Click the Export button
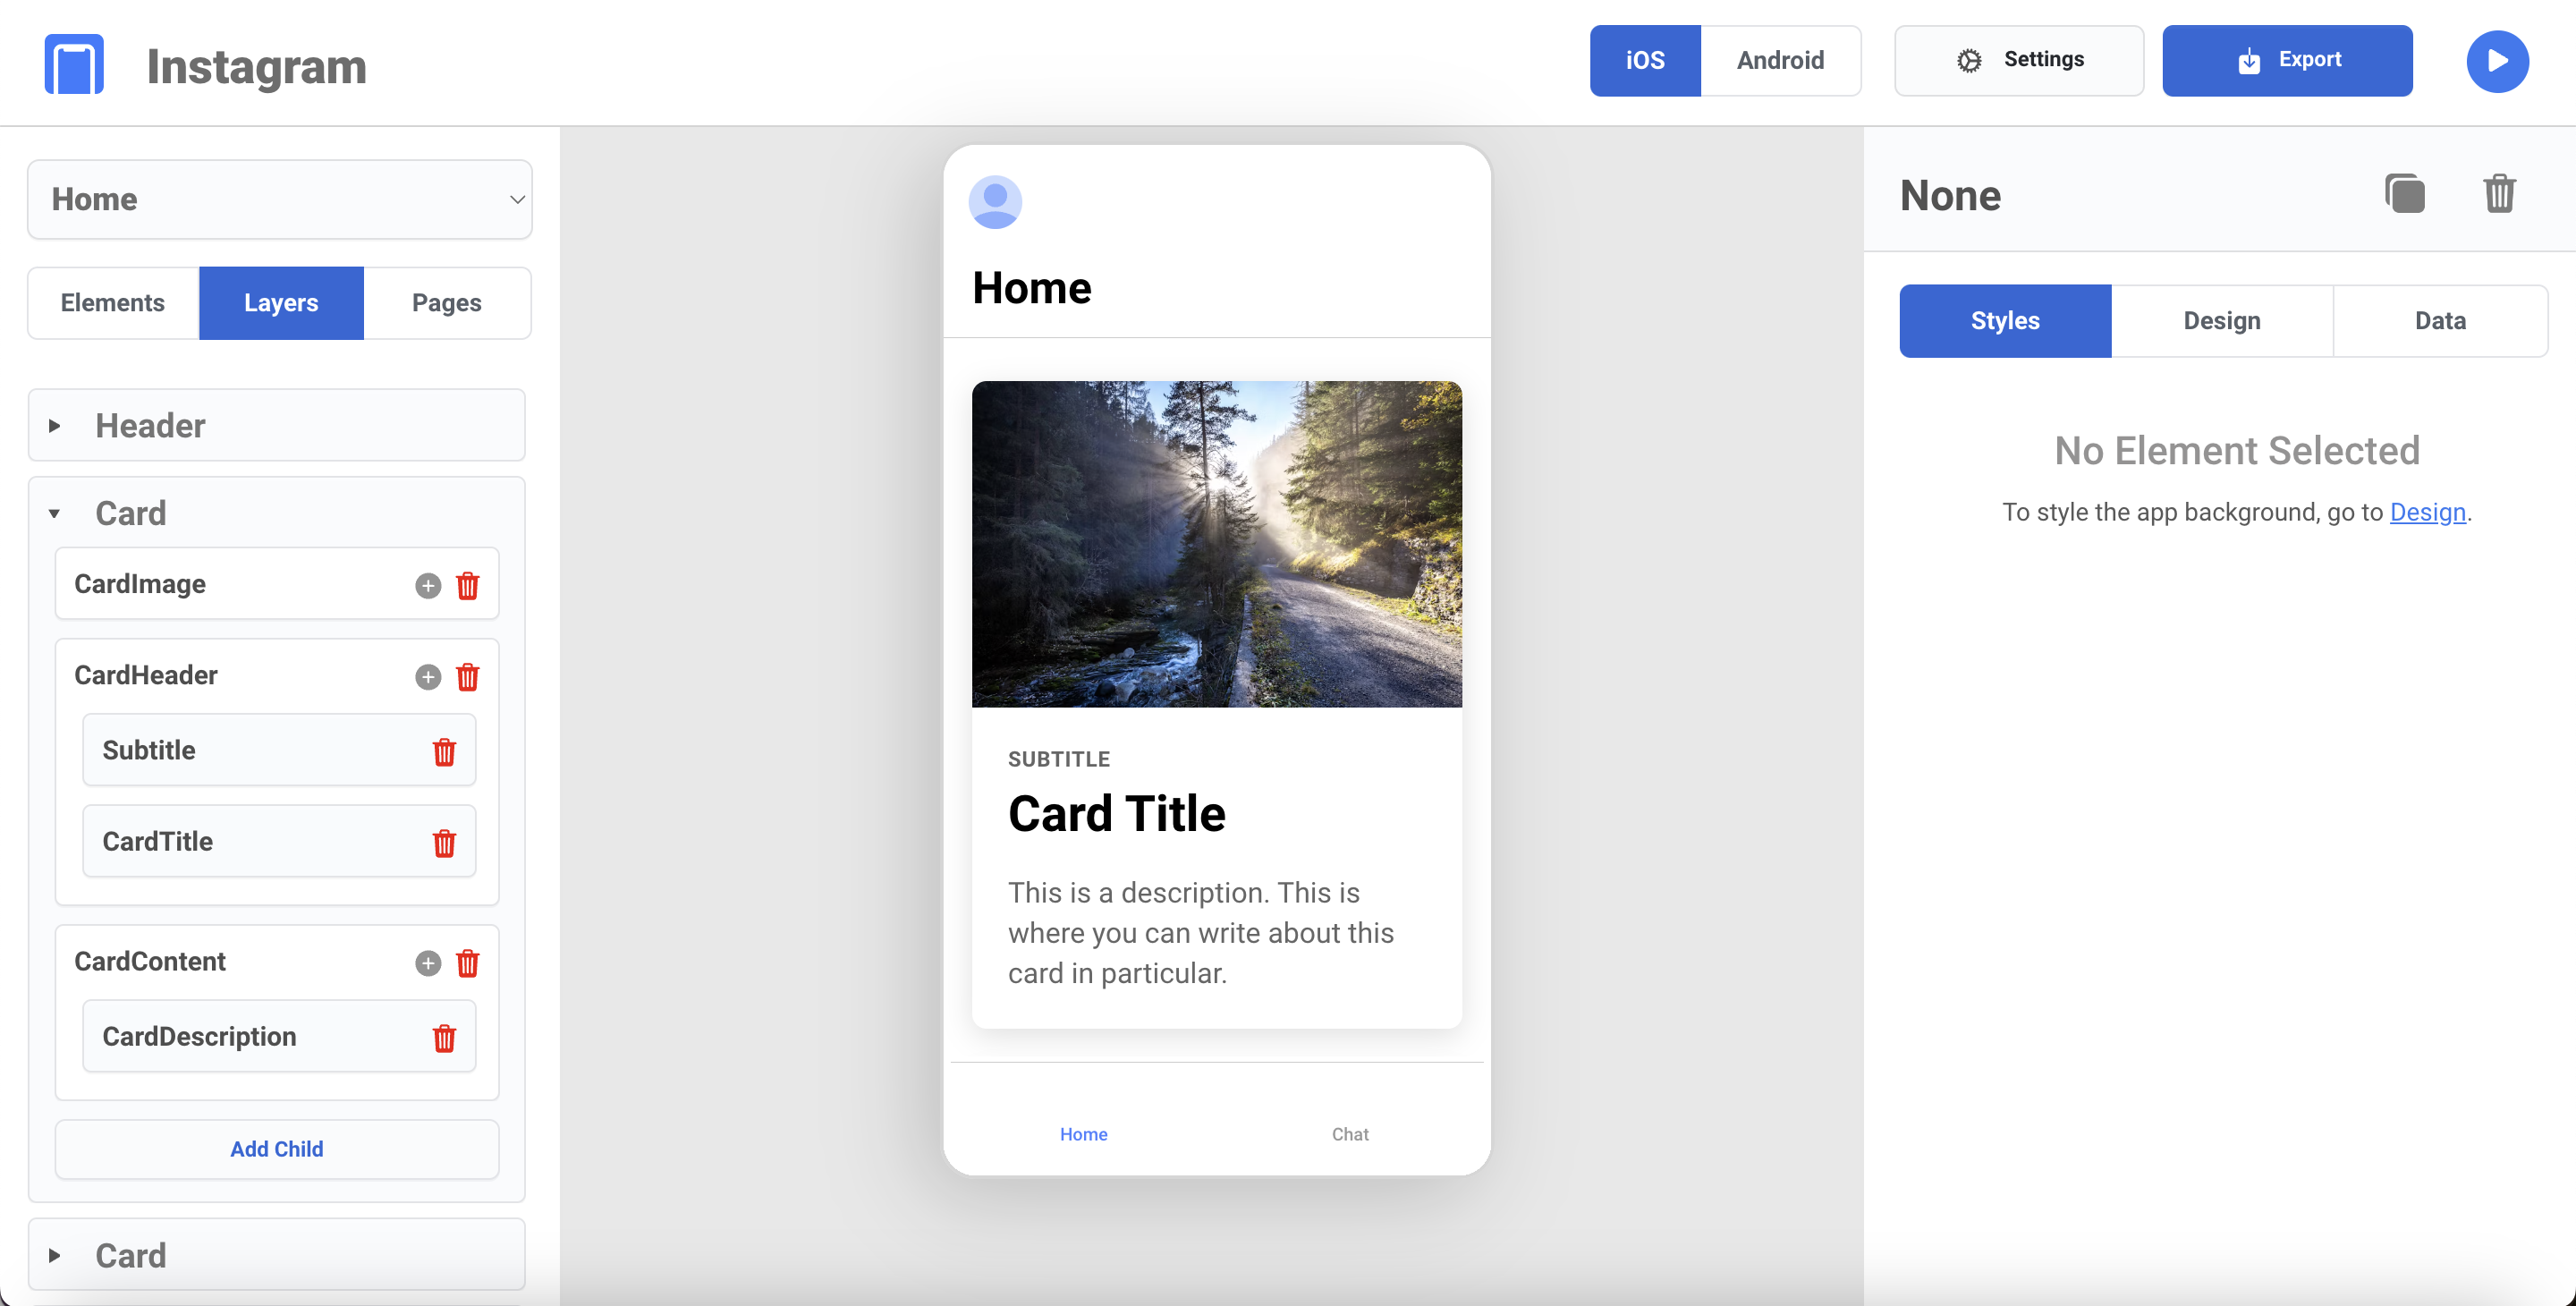This screenshot has width=2576, height=1306. [2288, 60]
